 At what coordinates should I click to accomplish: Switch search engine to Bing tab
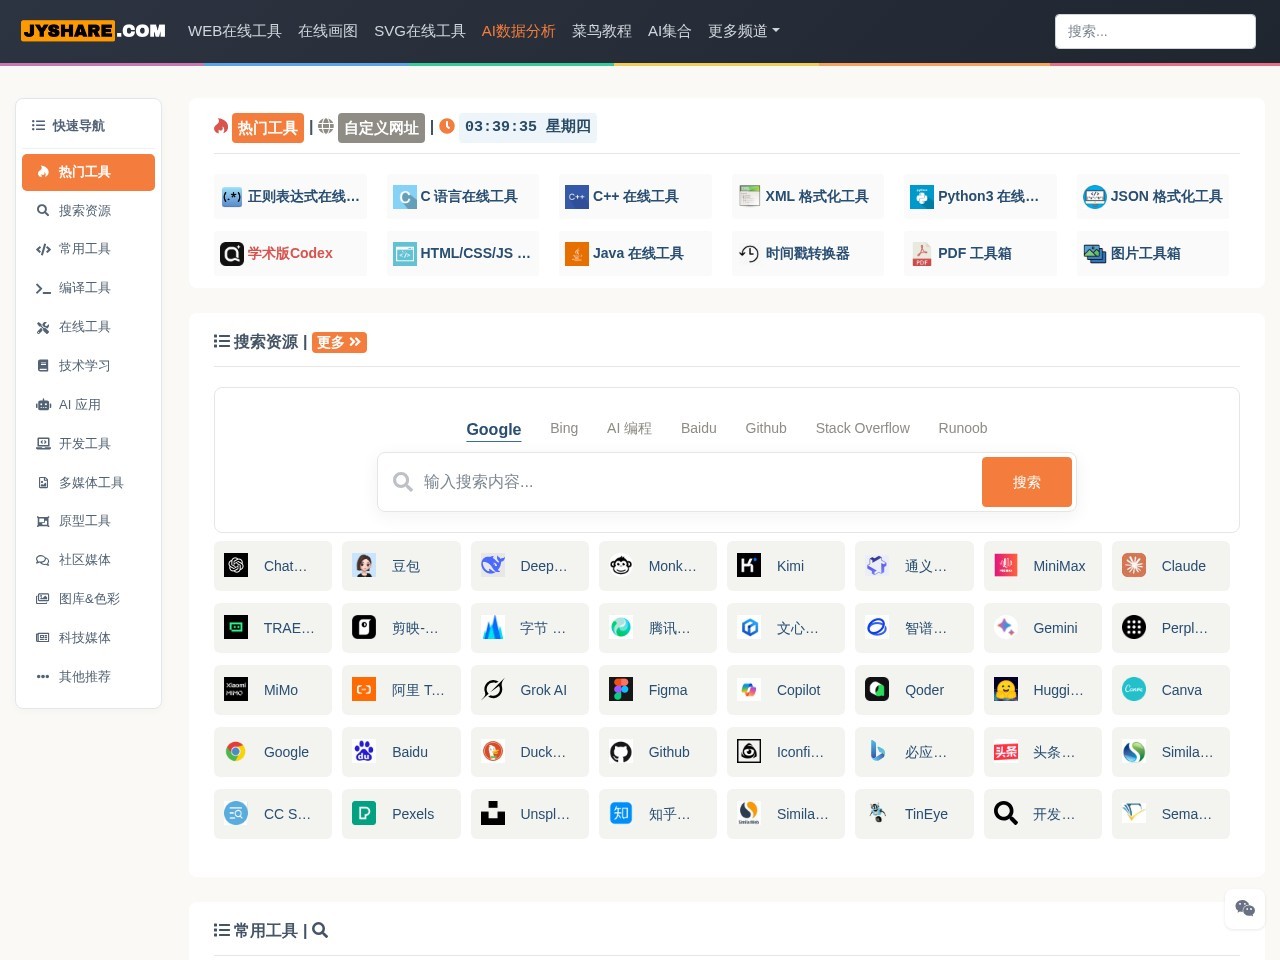[x=564, y=428]
